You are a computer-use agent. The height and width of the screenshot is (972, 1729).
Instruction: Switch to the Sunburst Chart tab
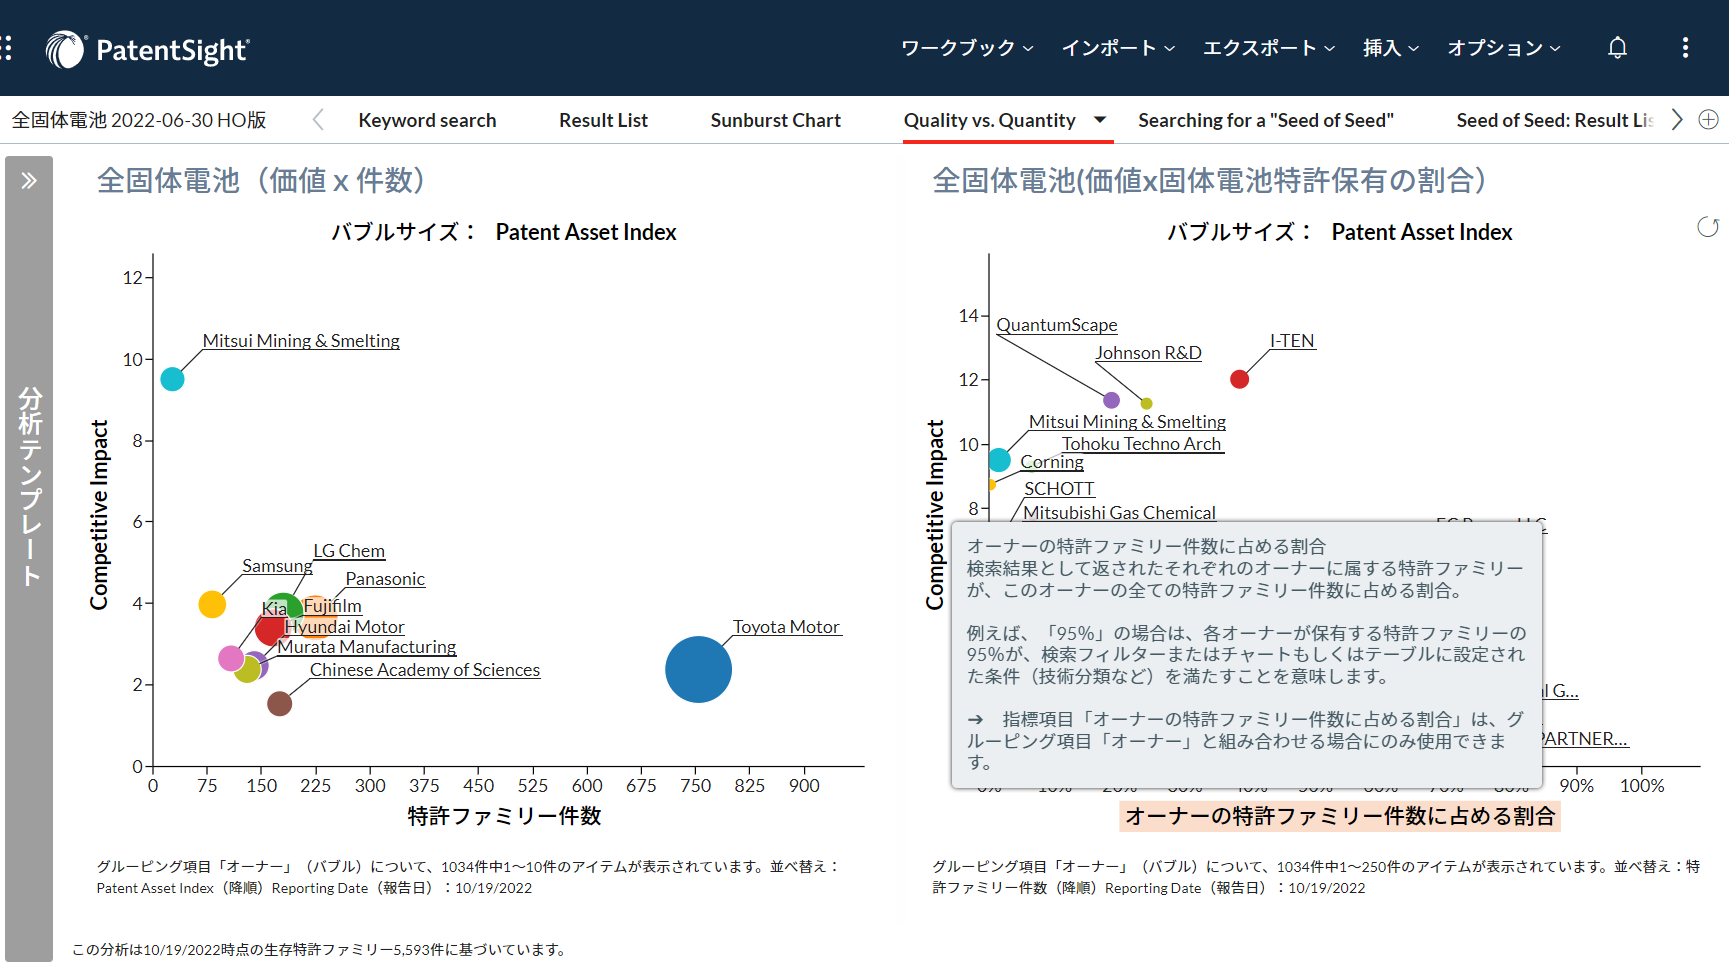(775, 120)
